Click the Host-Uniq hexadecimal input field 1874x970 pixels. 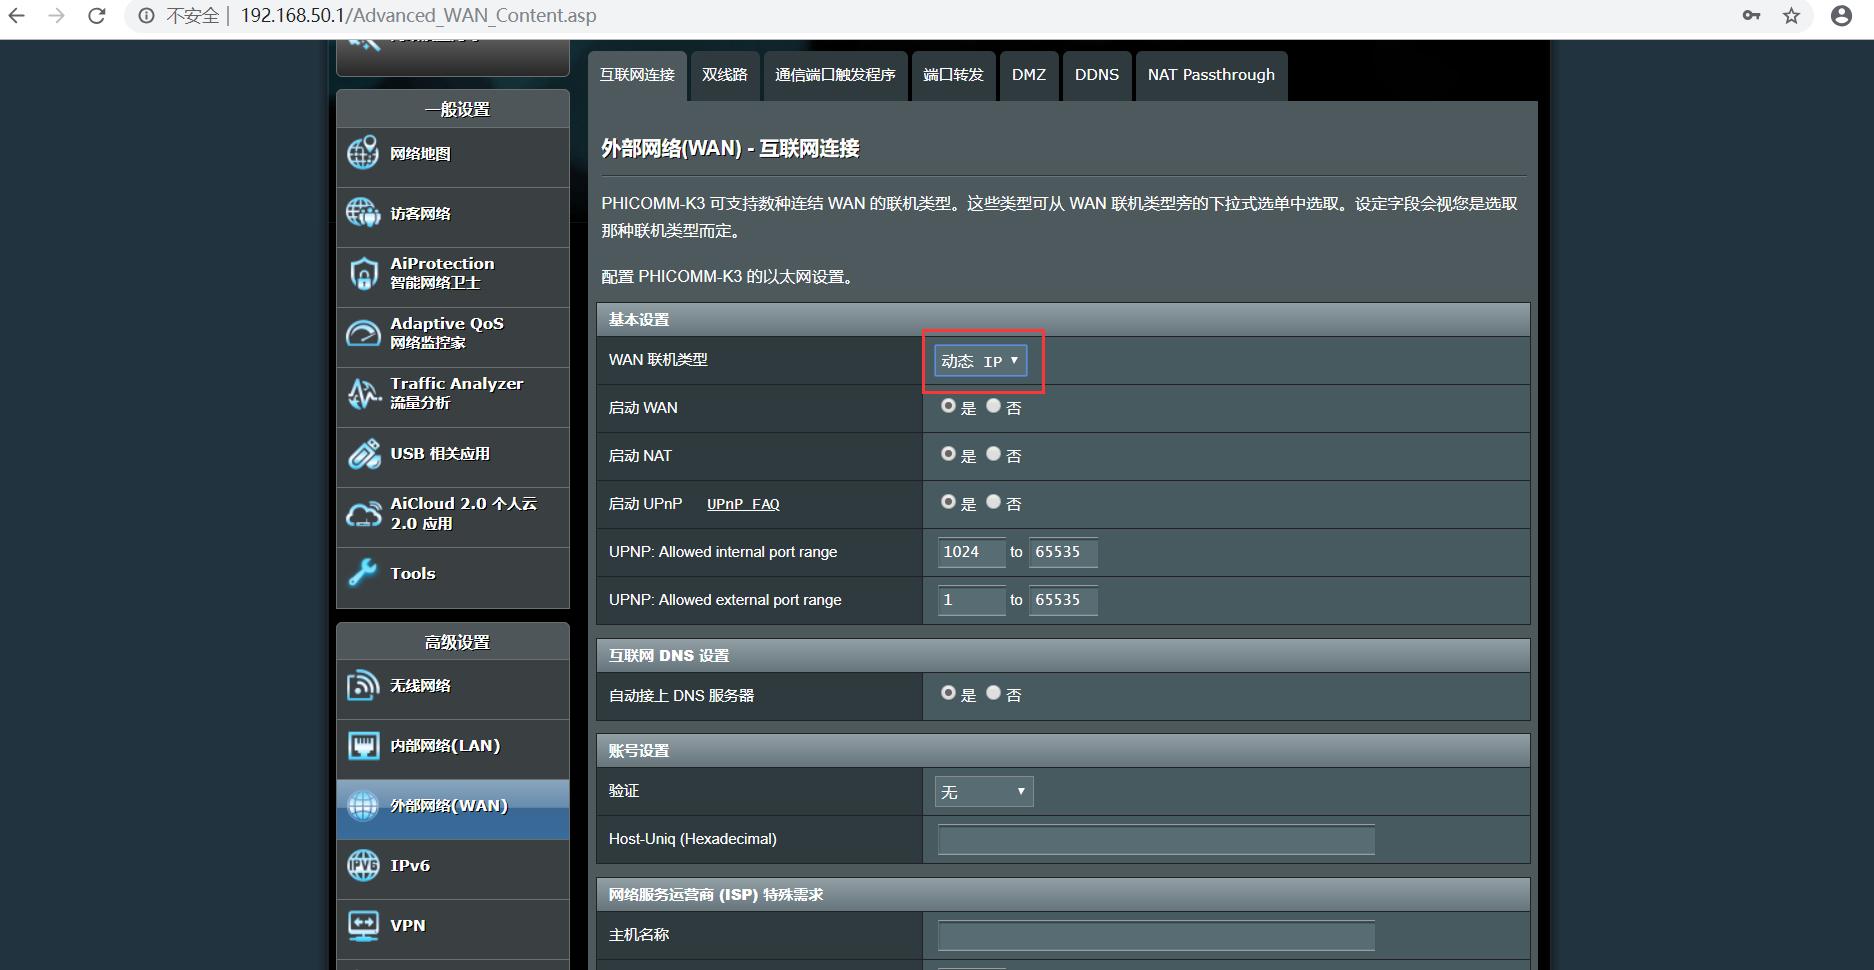[x=1154, y=839]
